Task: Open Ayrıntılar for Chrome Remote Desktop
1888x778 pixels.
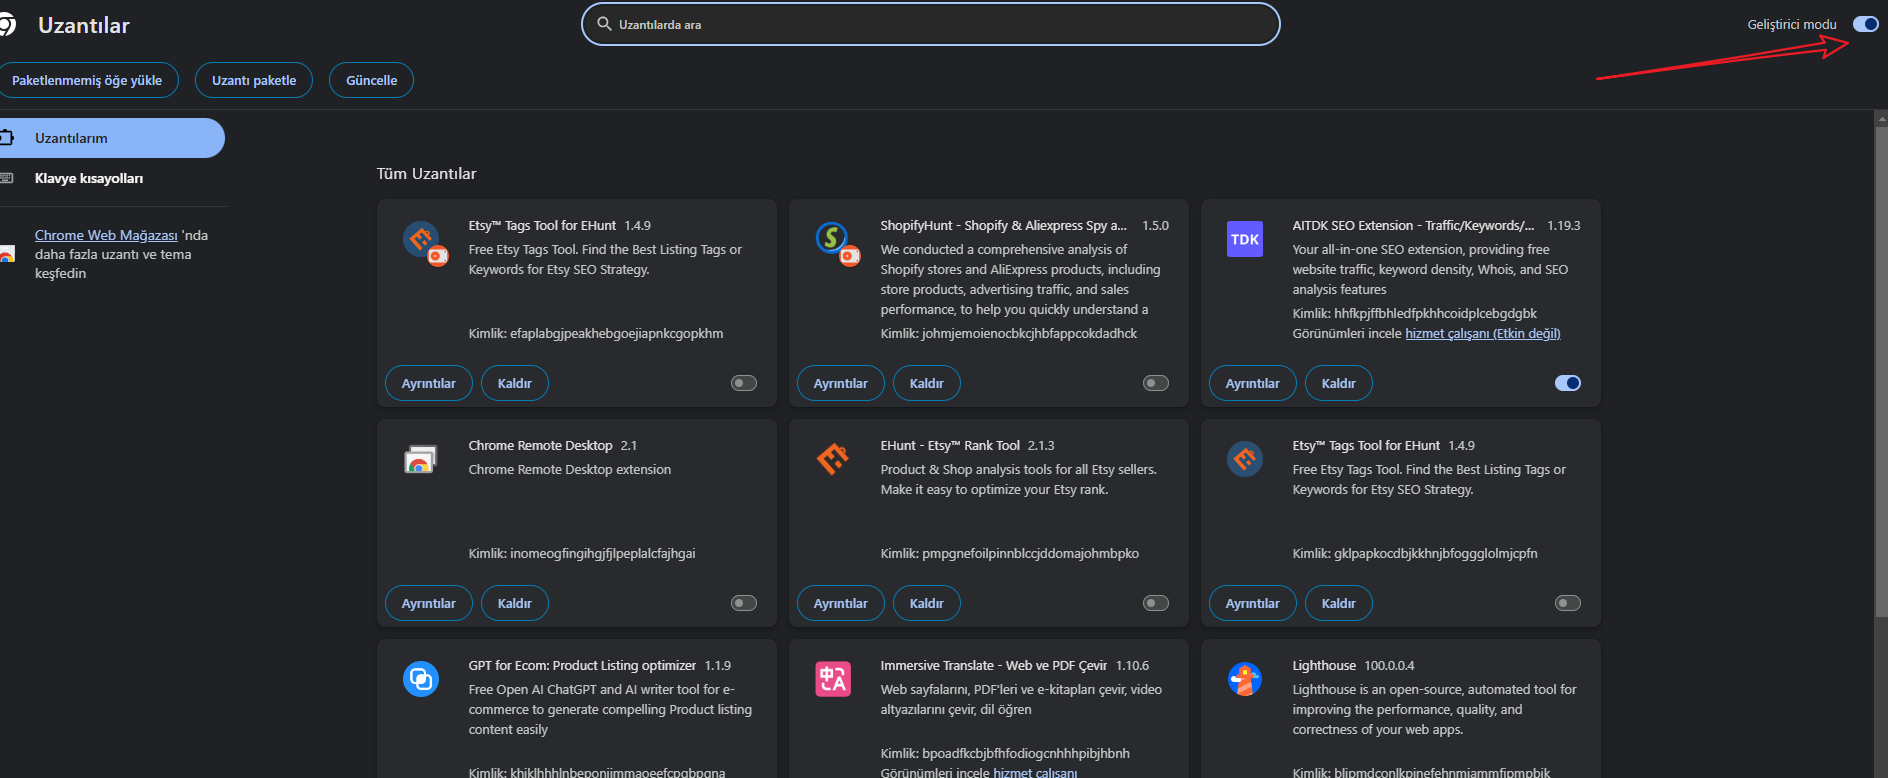Action: click(x=428, y=603)
